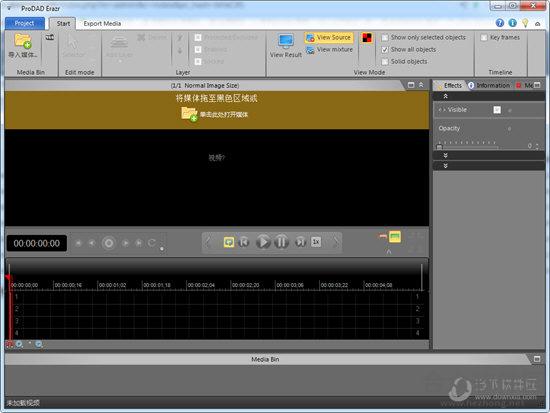Enable Show only selected objects checkbox

(385, 38)
